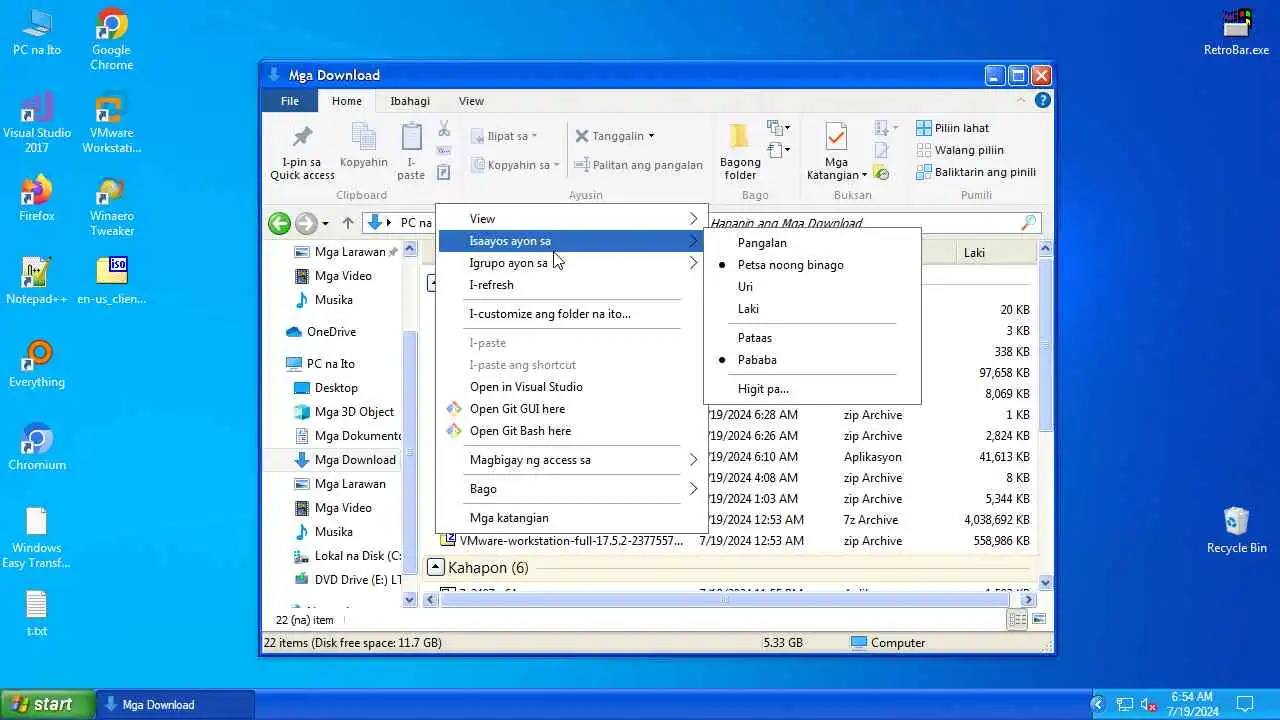The image size is (1280, 720).
Task: Open the Ilipat sa dropdown
Action: pyautogui.click(x=505, y=136)
